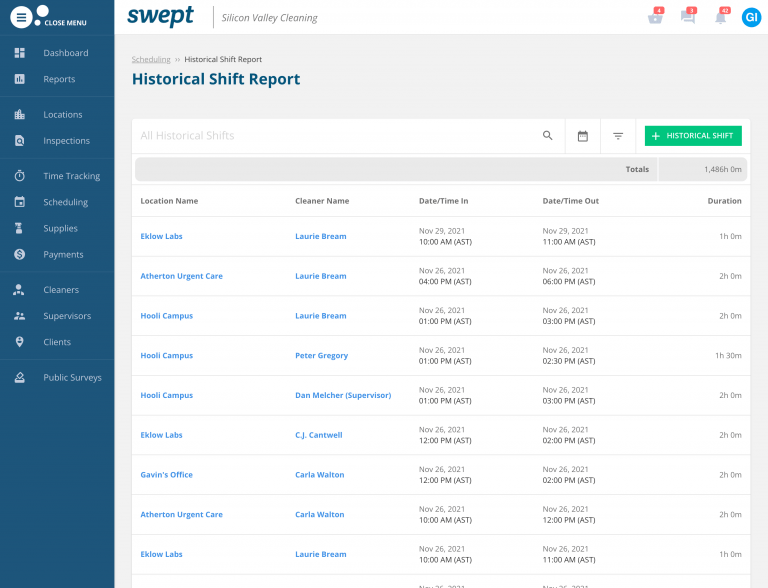Screen dimensions: 768x588
Task: Open the Dashboard sidebar icon
Action: coord(20,53)
